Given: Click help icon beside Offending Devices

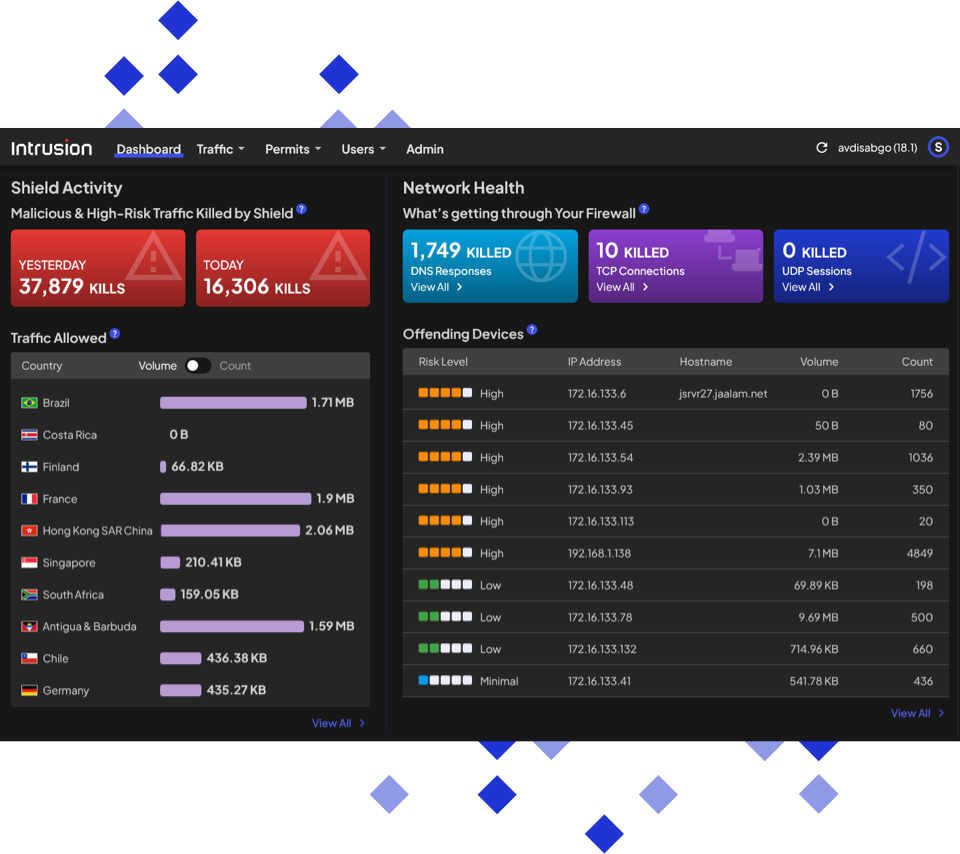Looking at the screenshot, I should click(x=532, y=330).
